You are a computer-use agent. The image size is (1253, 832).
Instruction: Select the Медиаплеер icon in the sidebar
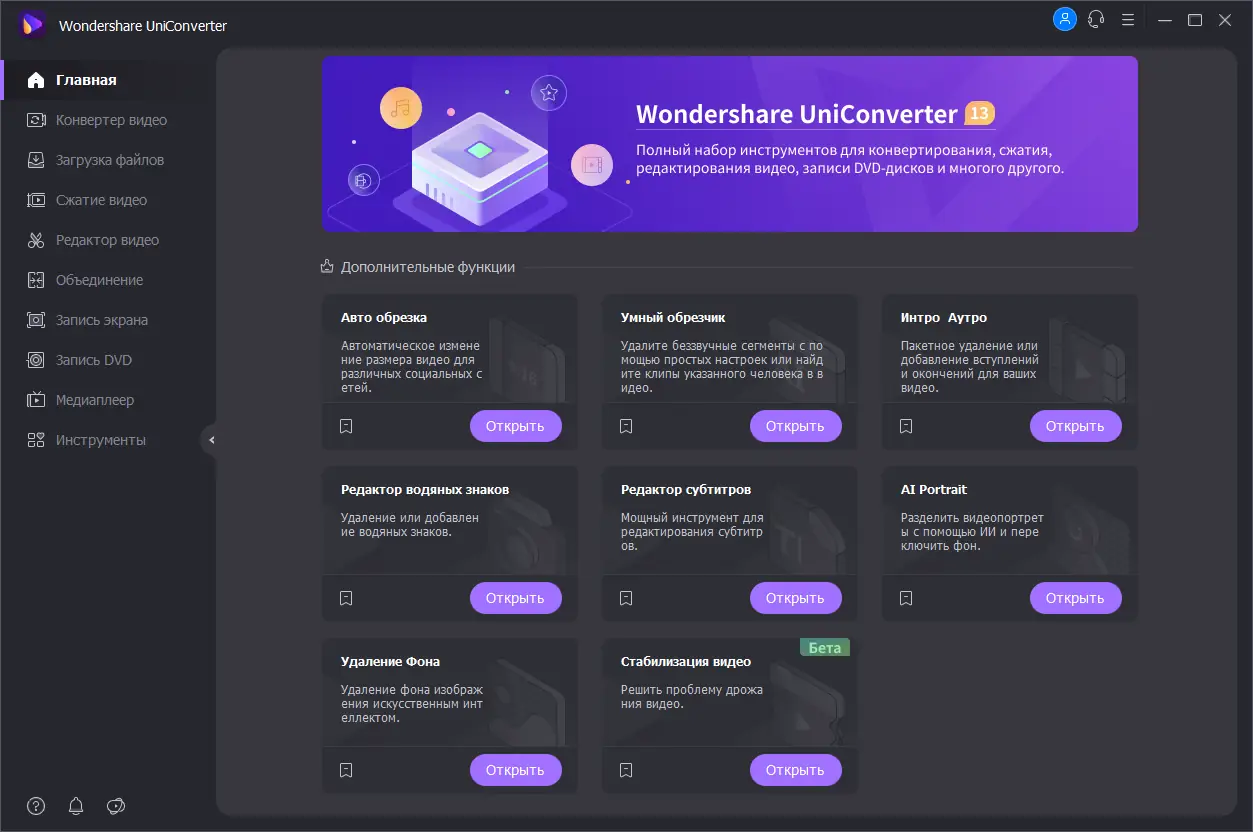[34, 399]
